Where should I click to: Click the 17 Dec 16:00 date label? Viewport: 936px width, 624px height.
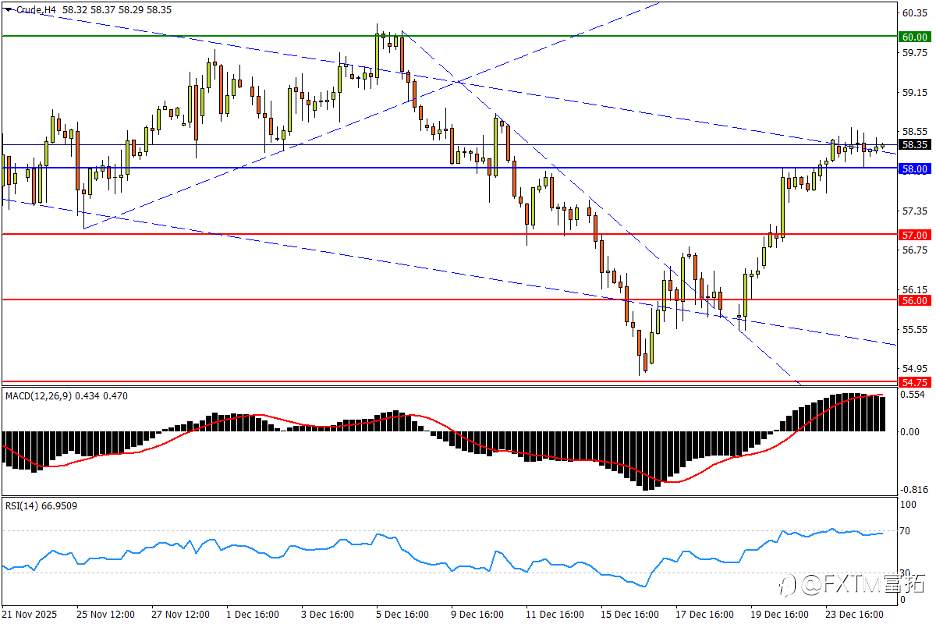[x=704, y=614]
